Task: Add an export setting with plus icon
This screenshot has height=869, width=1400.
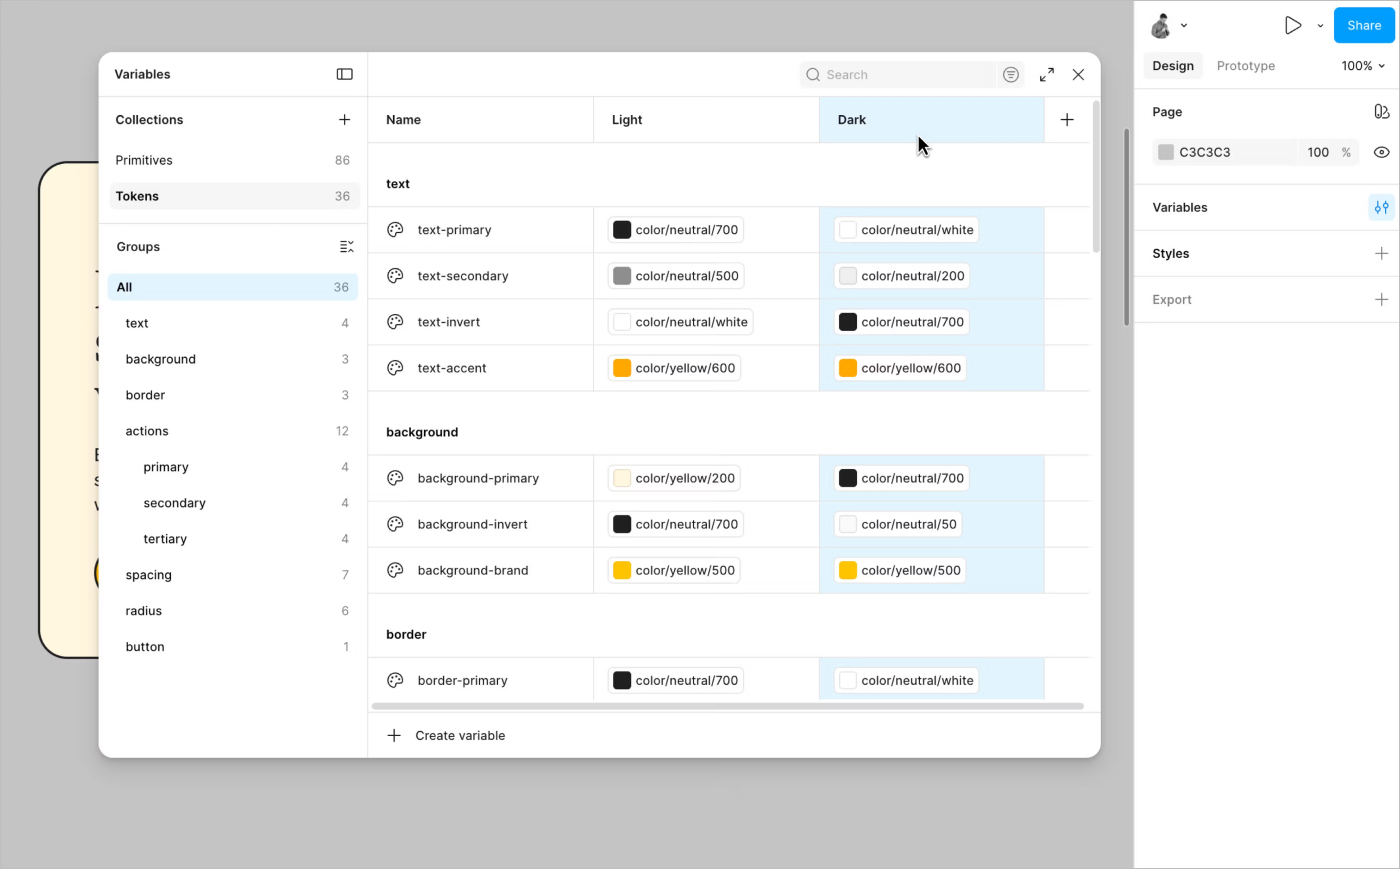Action: pos(1381,300)
